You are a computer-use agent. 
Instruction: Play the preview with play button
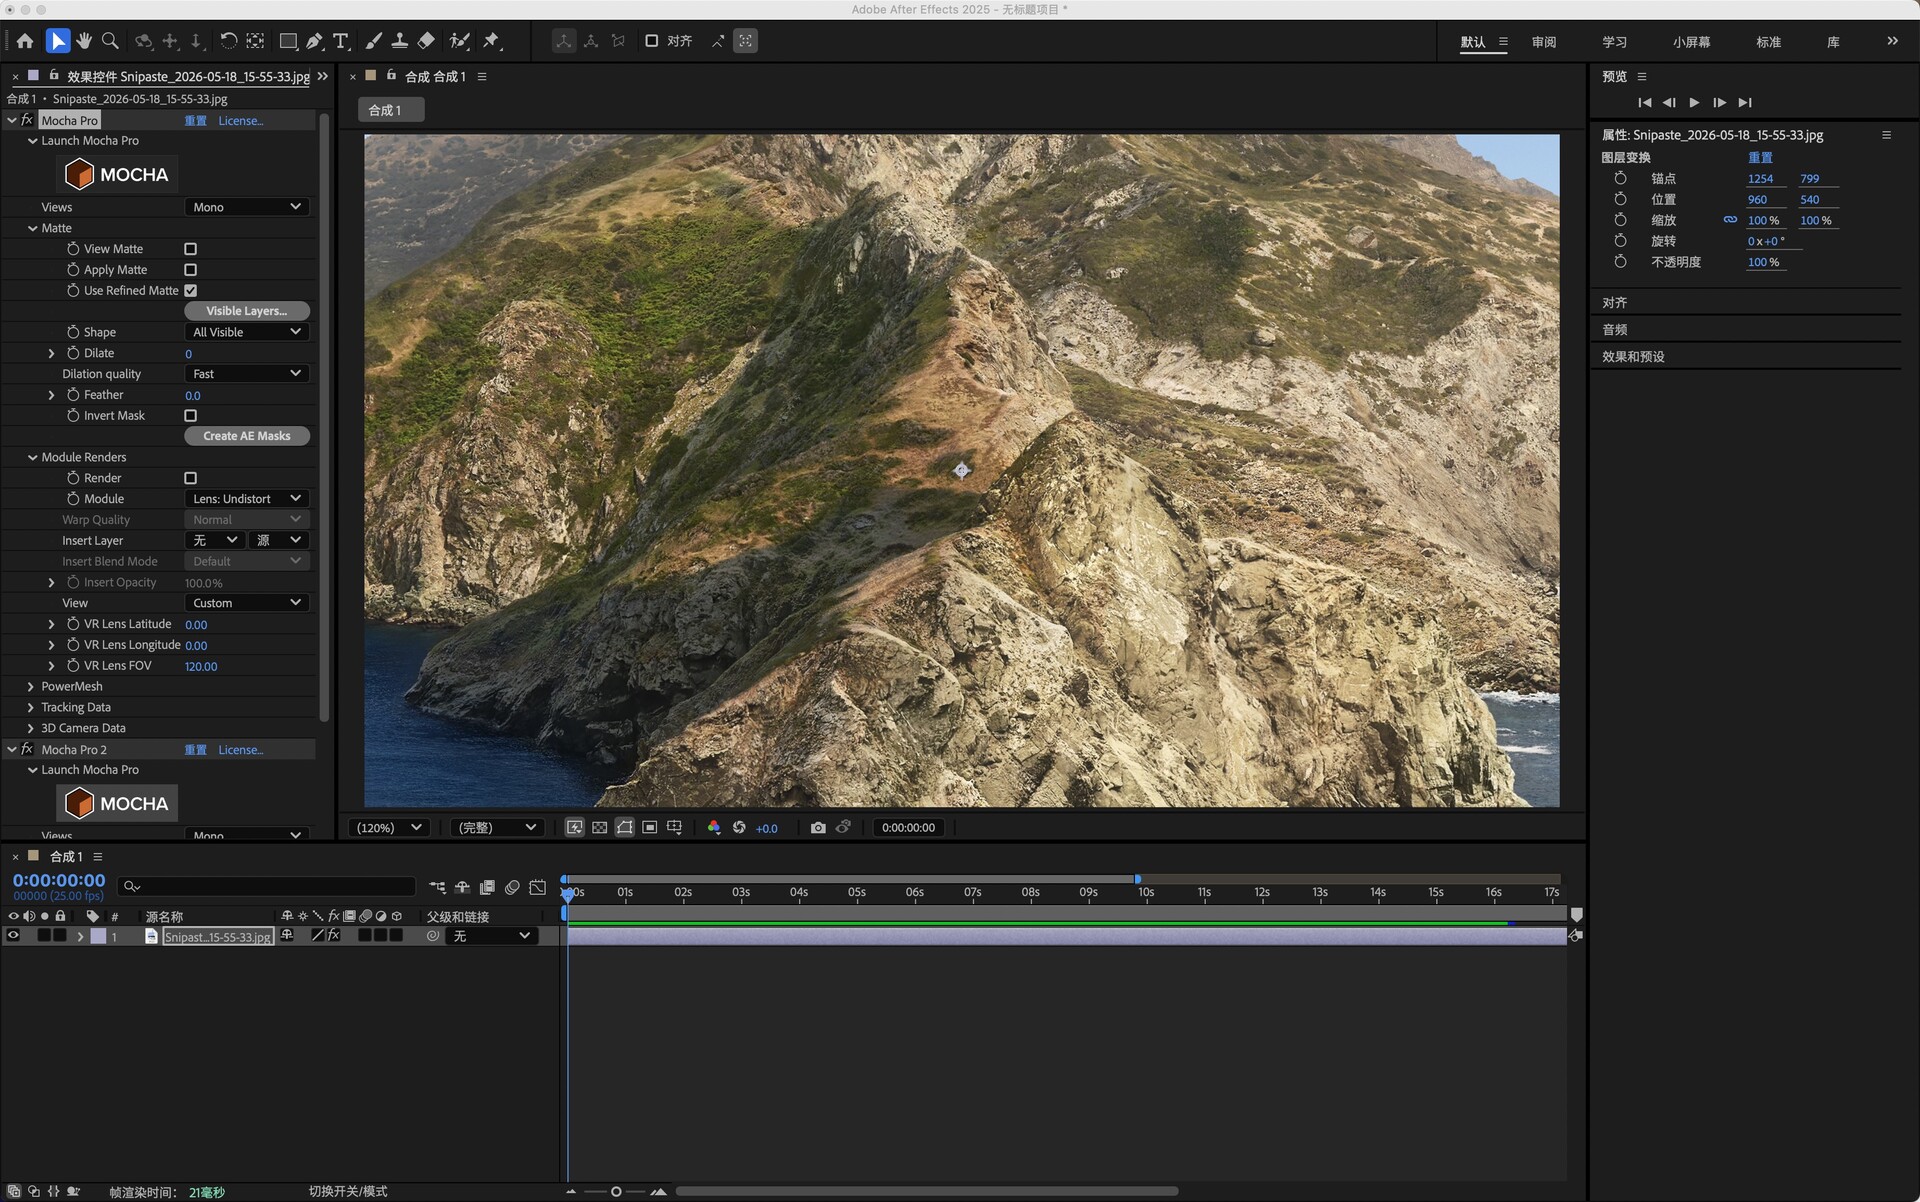(x=1694, y=103)
